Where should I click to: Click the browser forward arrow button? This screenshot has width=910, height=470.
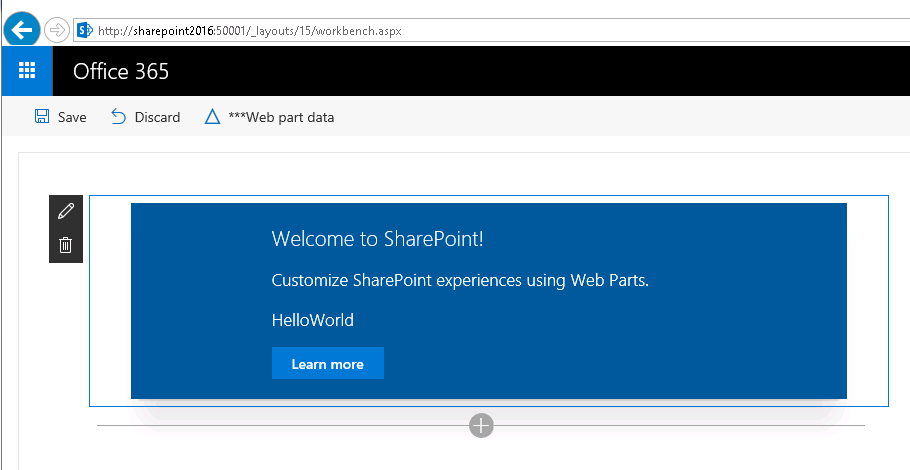pyautogui.click(x=57, y=30)
